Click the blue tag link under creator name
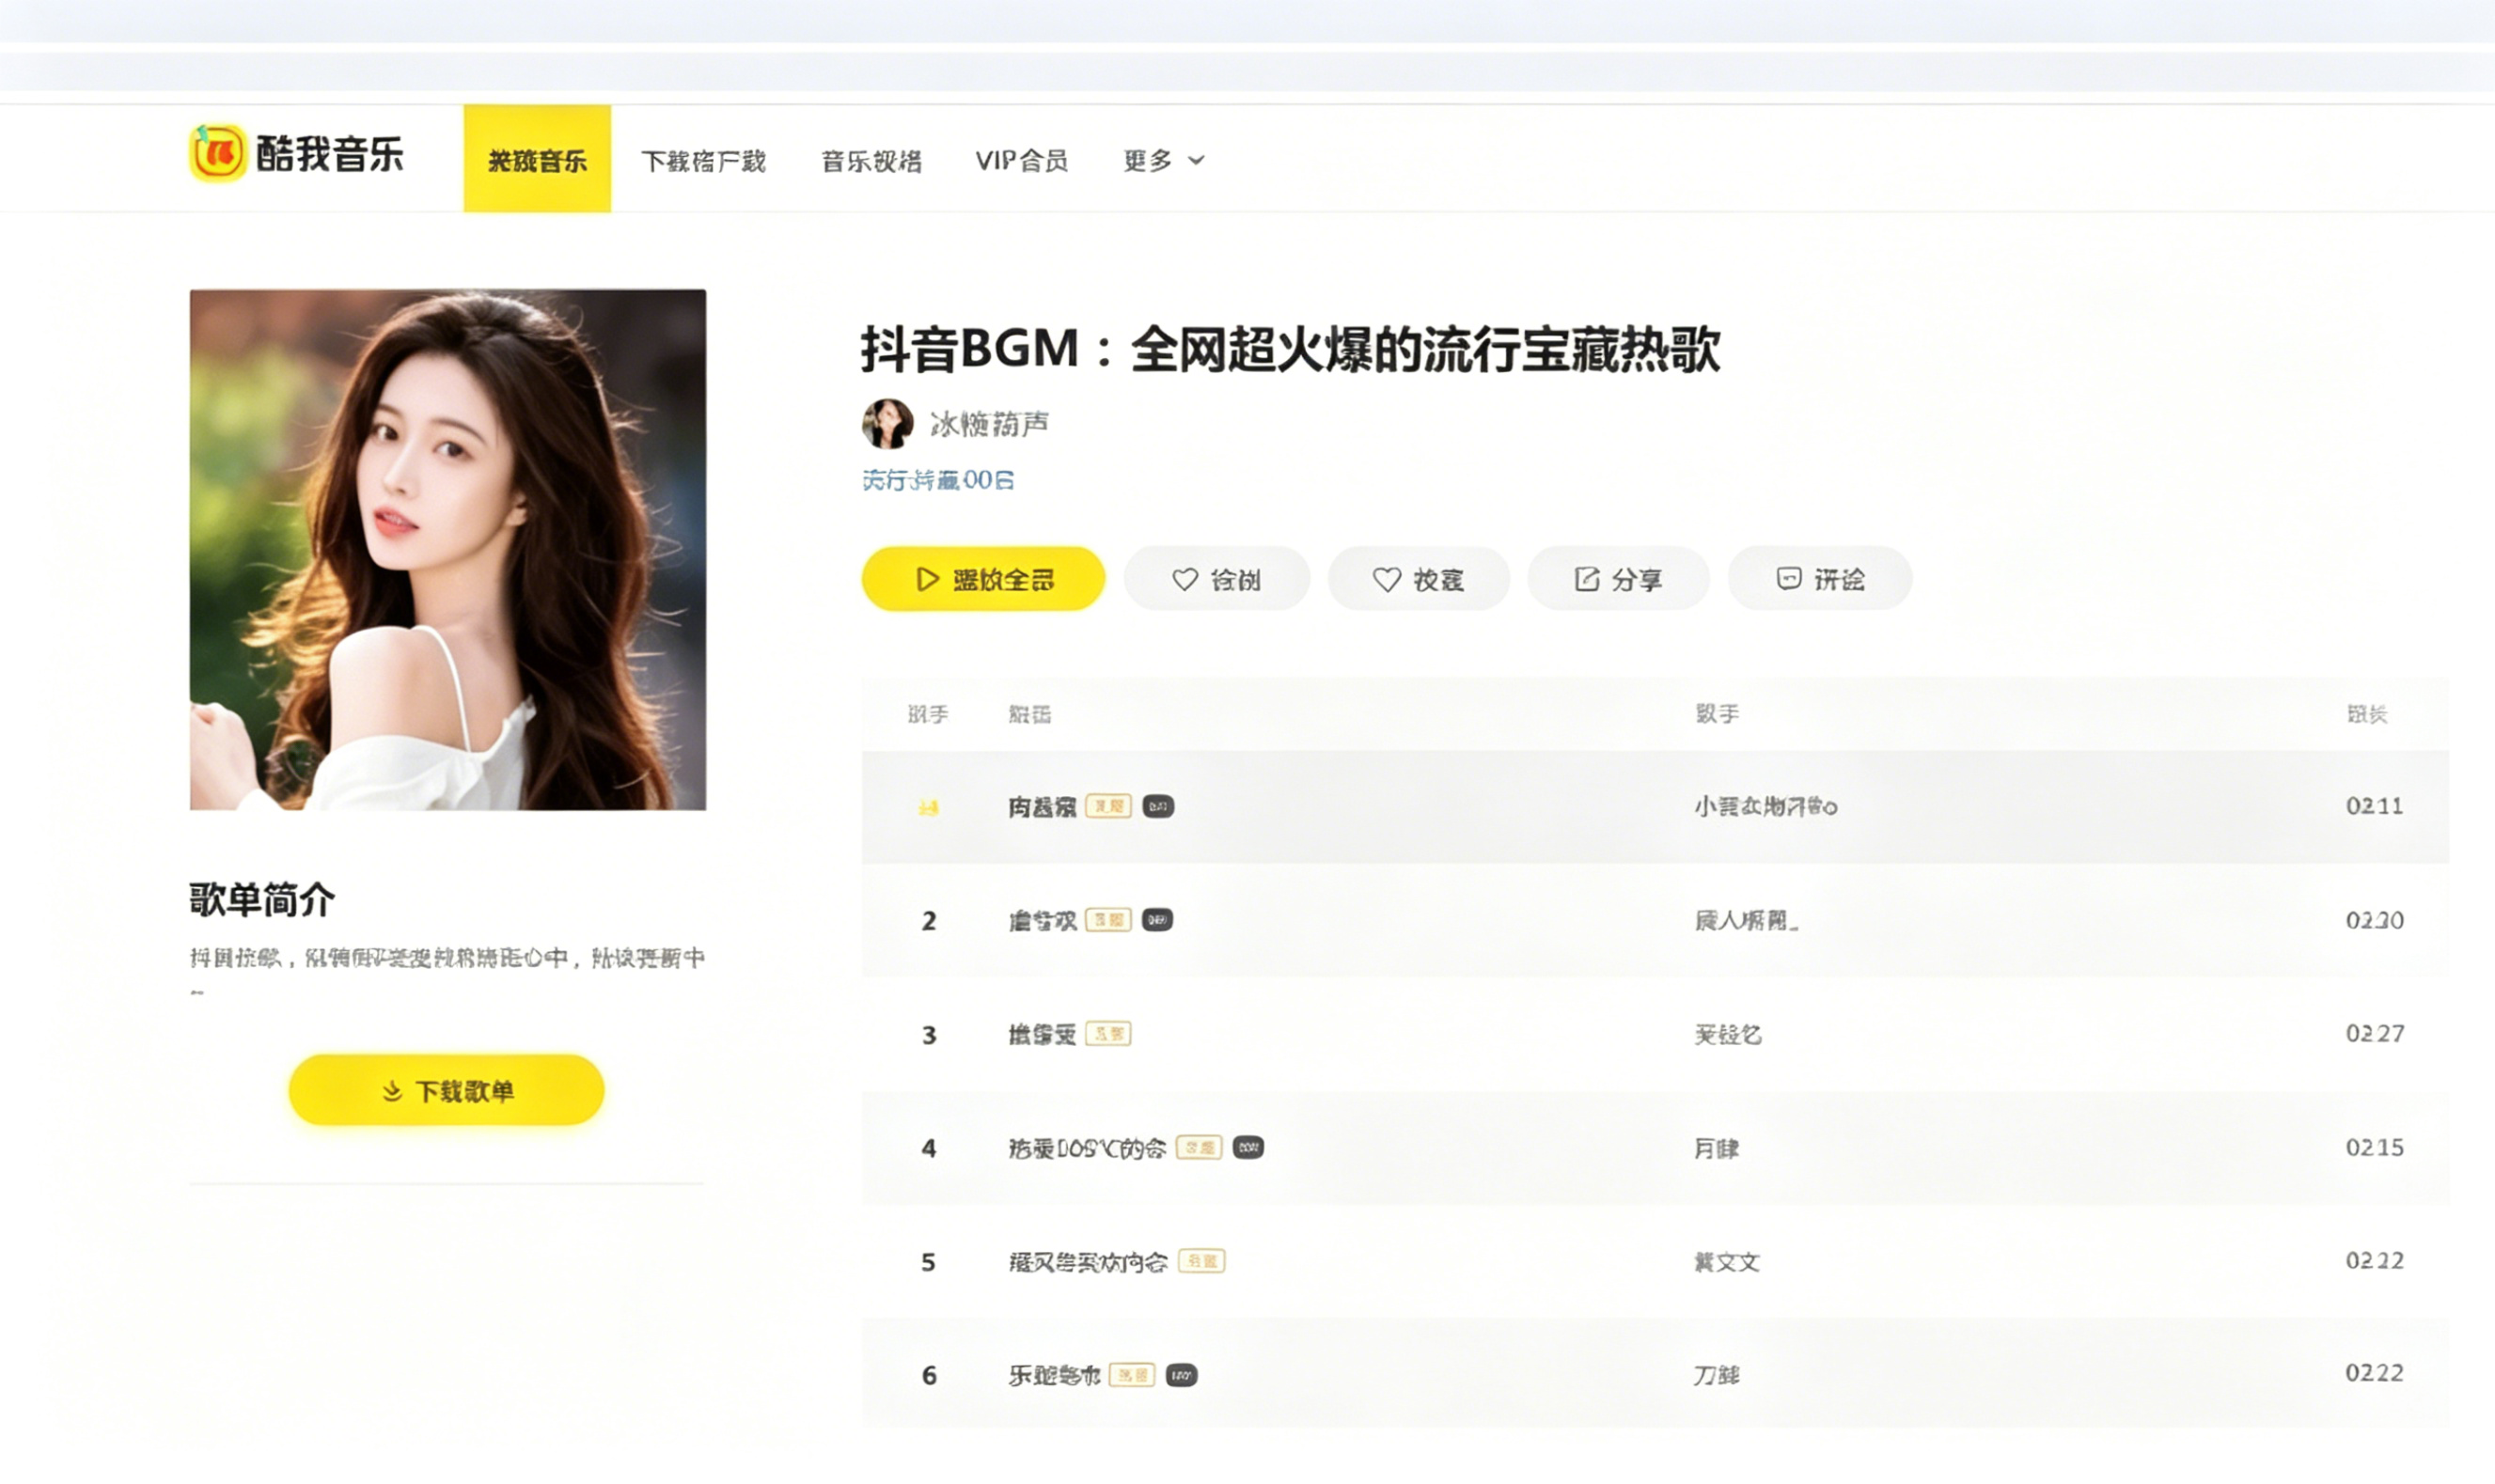The width and height of the screenshot is (2495, 1484). pyautogui.click(x=937, y=480)
